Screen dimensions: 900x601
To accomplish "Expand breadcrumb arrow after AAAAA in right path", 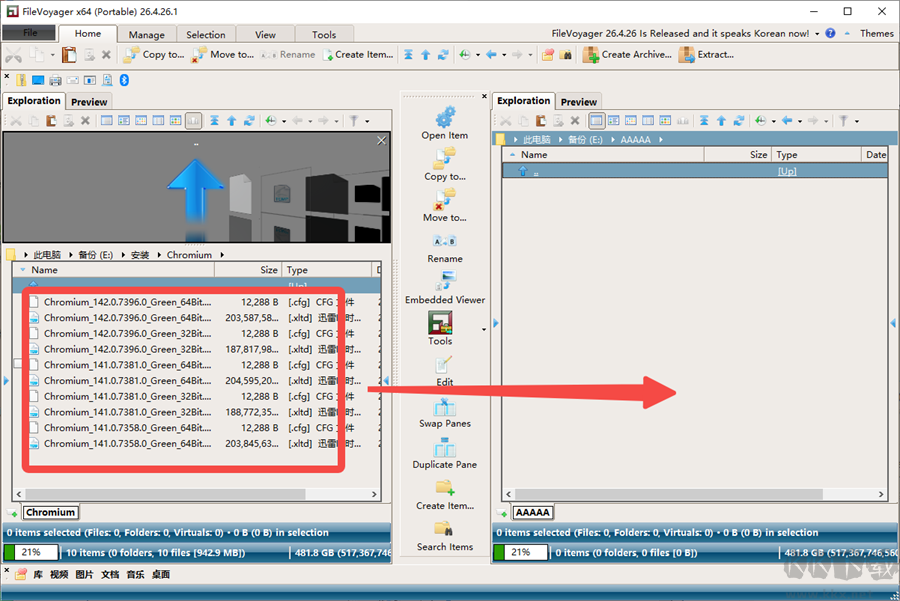I will pos(661,139).
